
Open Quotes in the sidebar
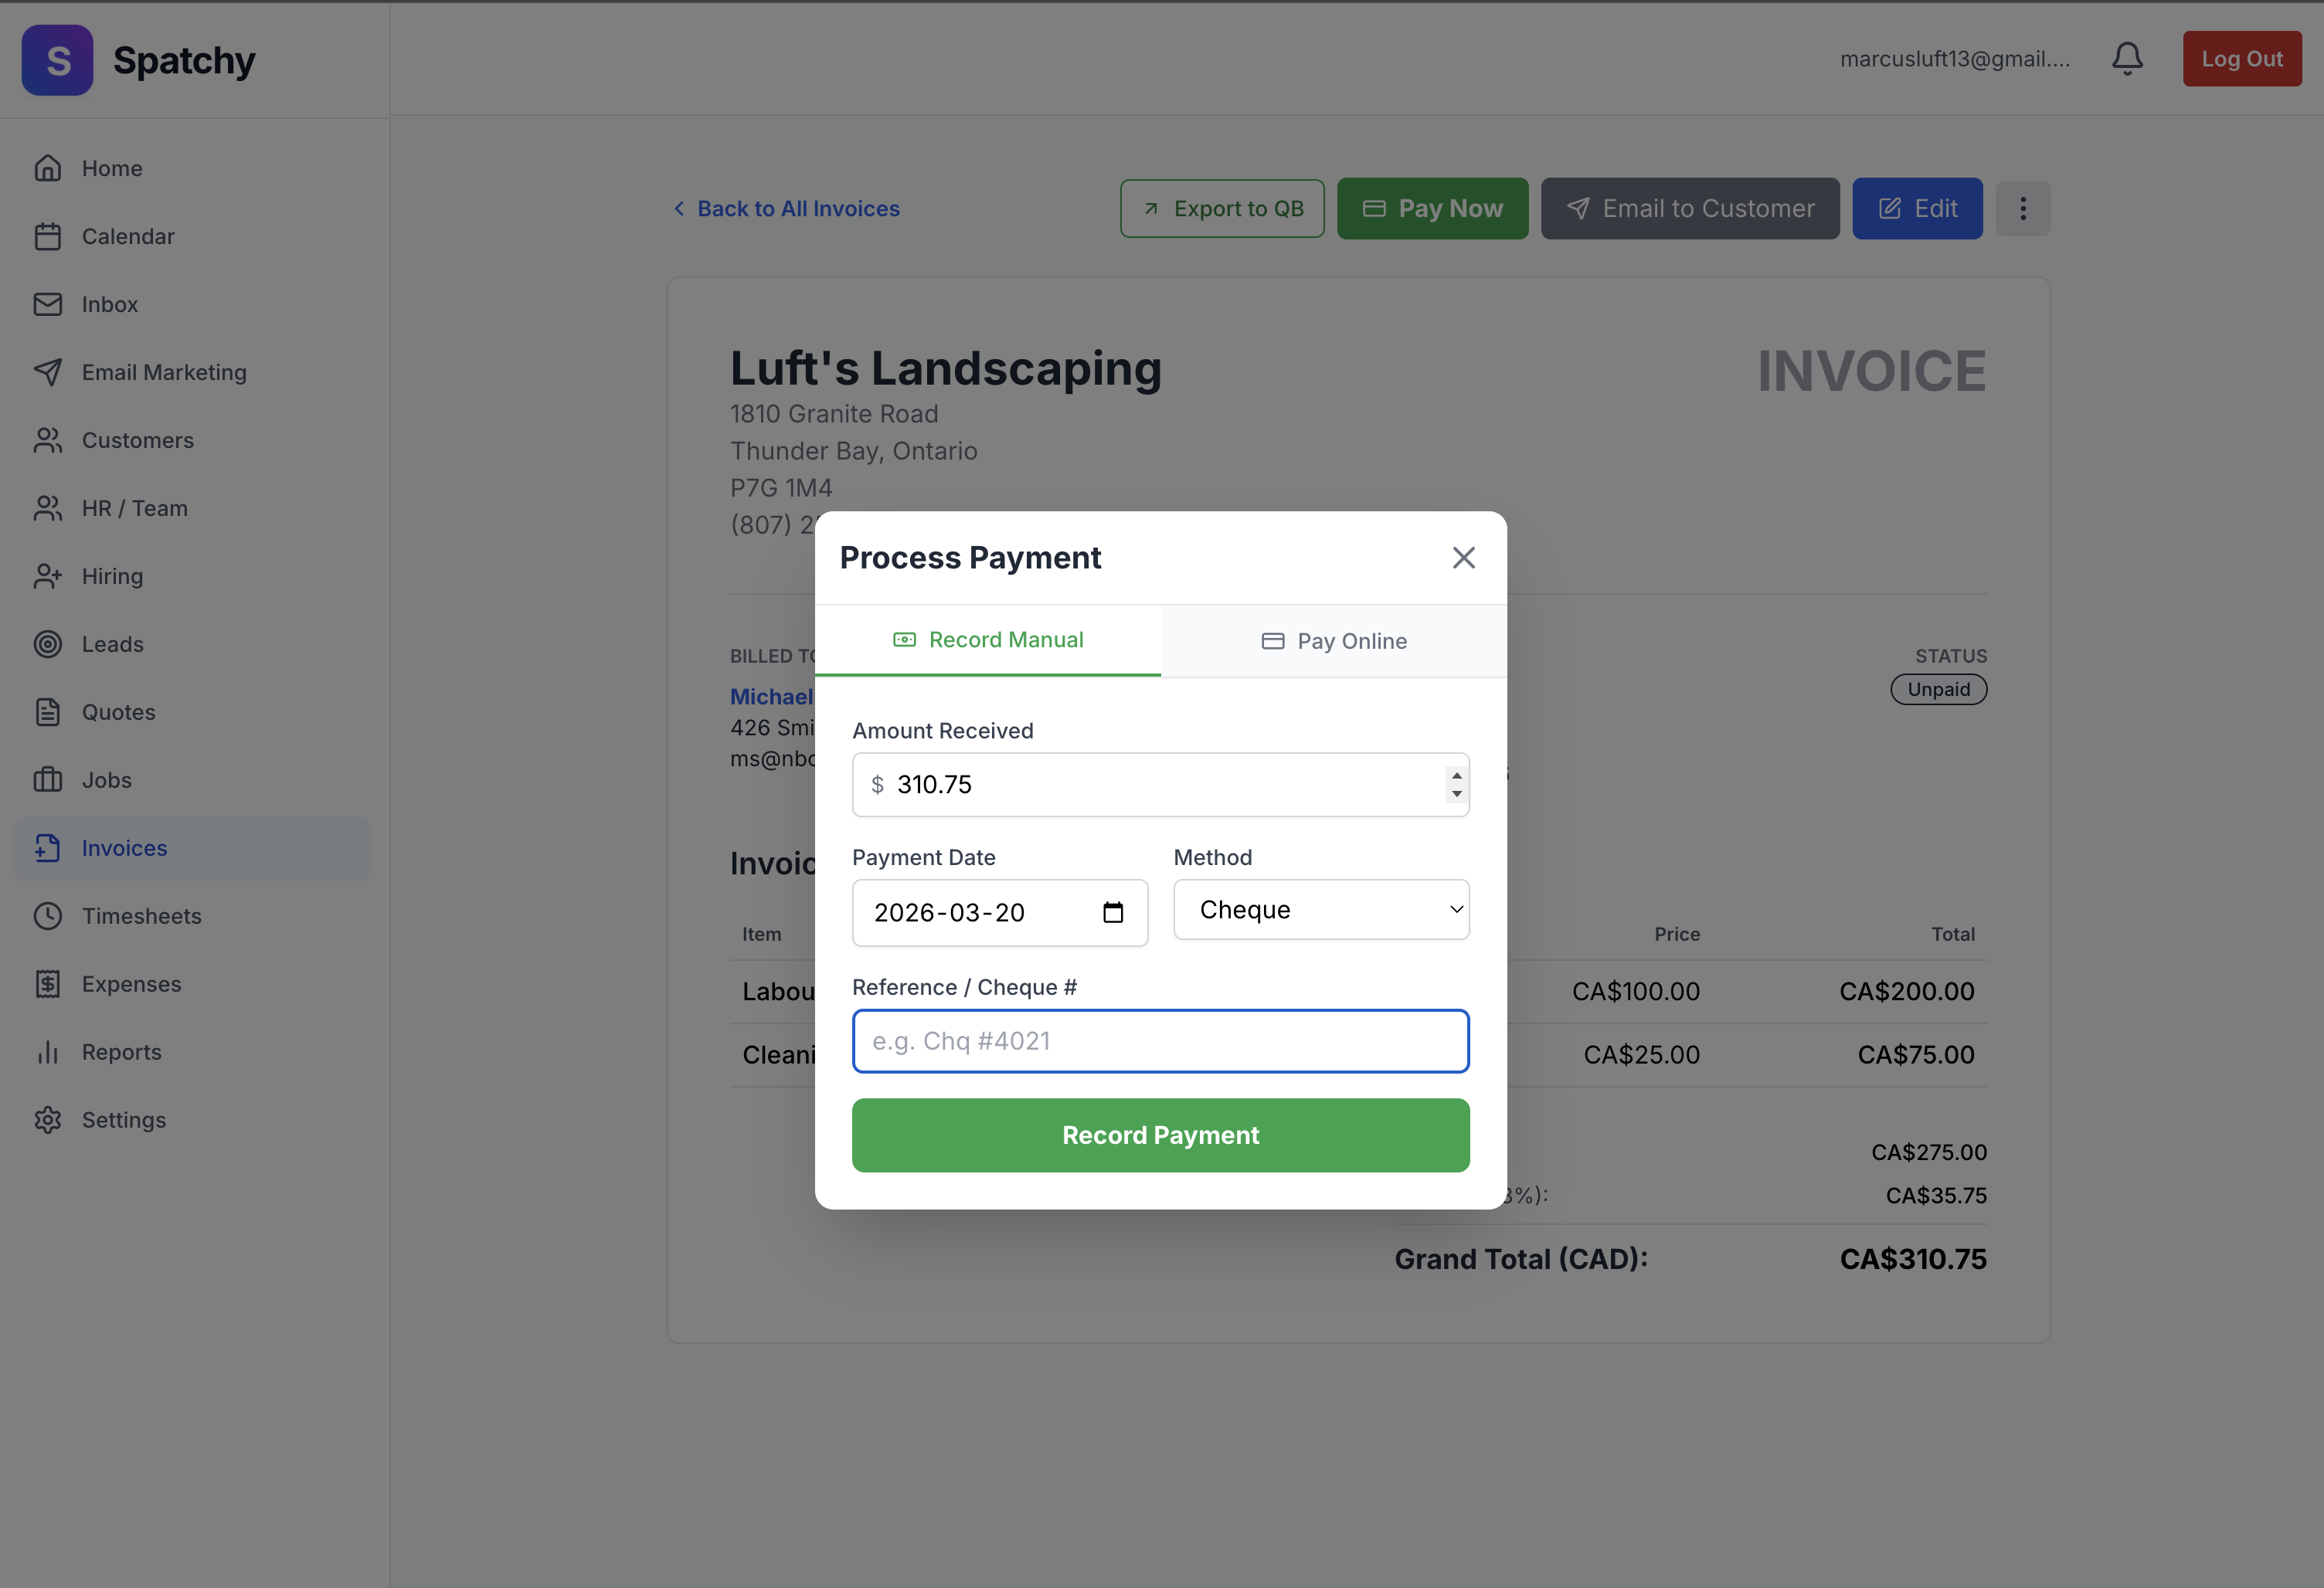(x=192, y=712)
